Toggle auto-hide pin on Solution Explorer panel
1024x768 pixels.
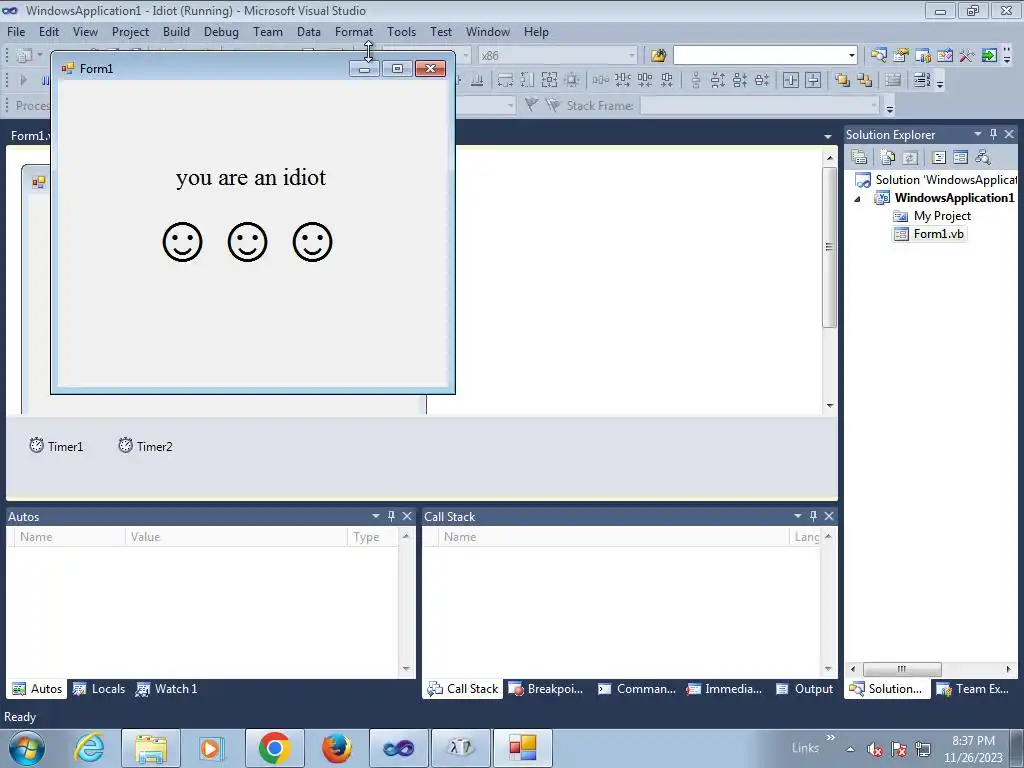point(993,134)
